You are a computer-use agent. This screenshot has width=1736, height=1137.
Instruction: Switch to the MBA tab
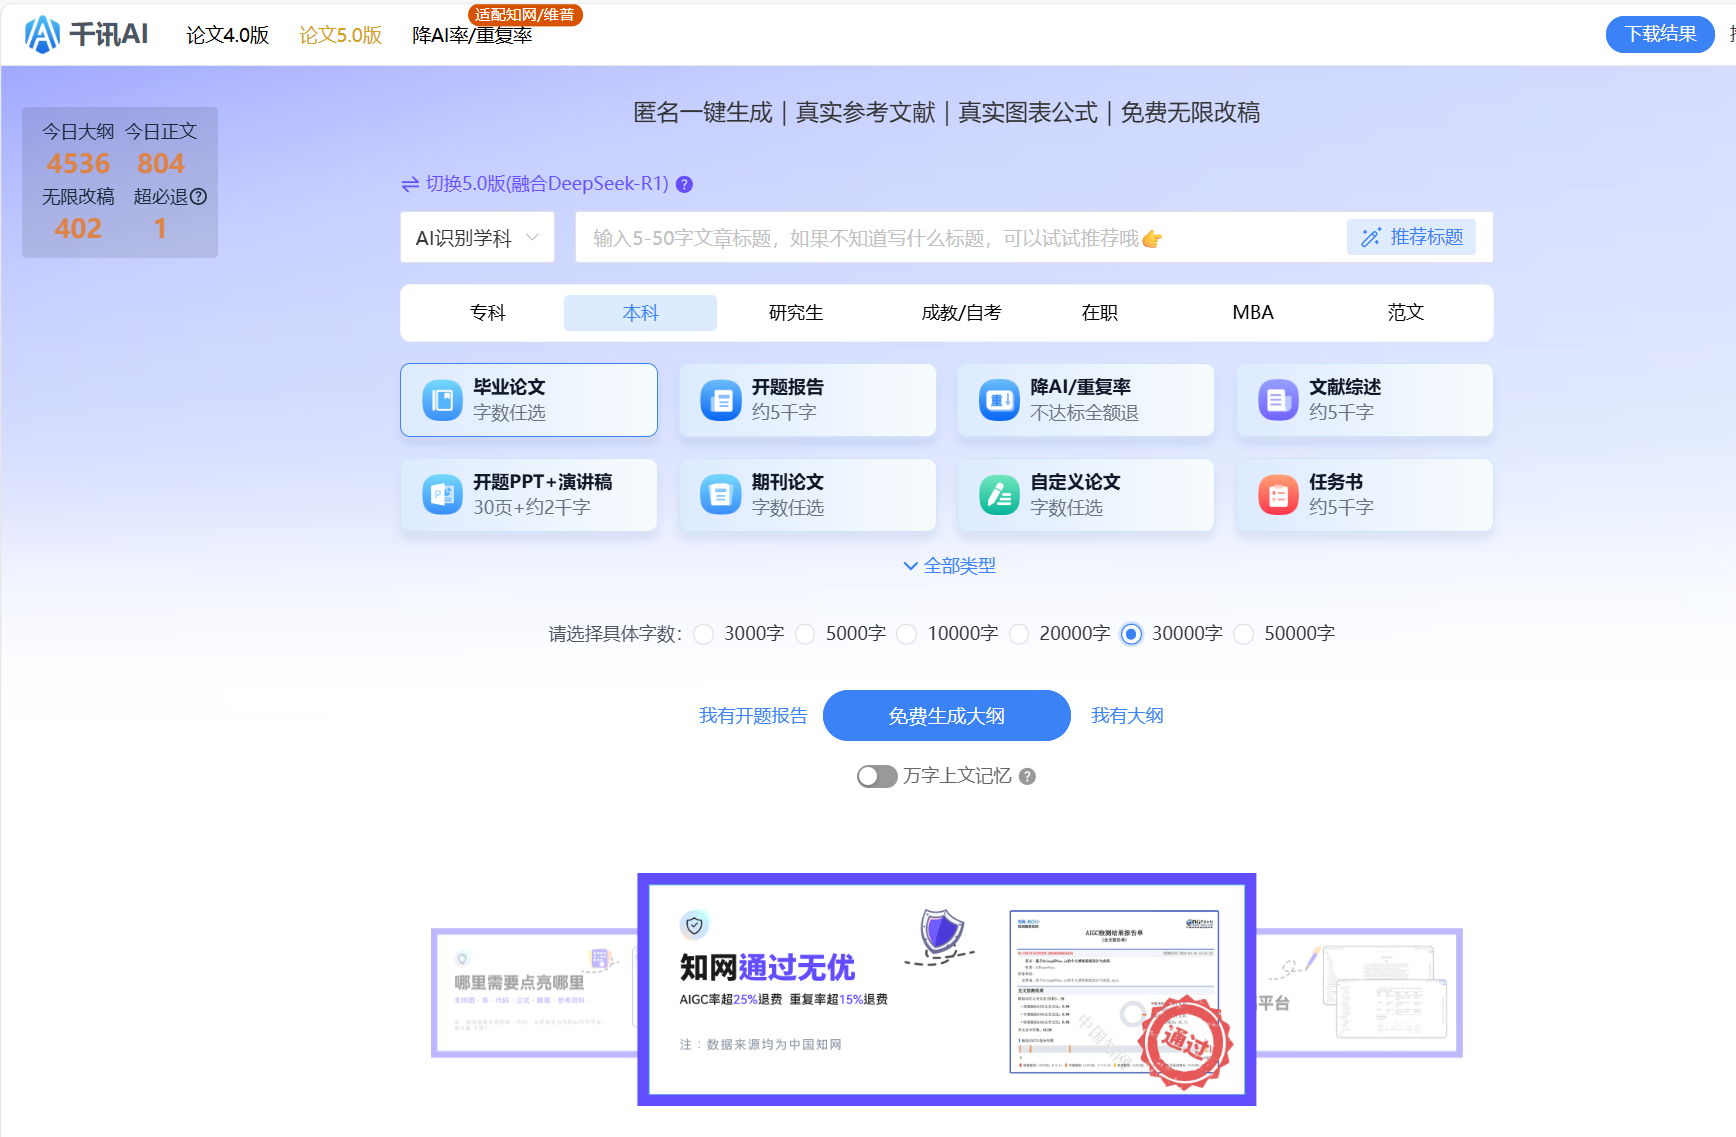click(x=1253, y=313)
